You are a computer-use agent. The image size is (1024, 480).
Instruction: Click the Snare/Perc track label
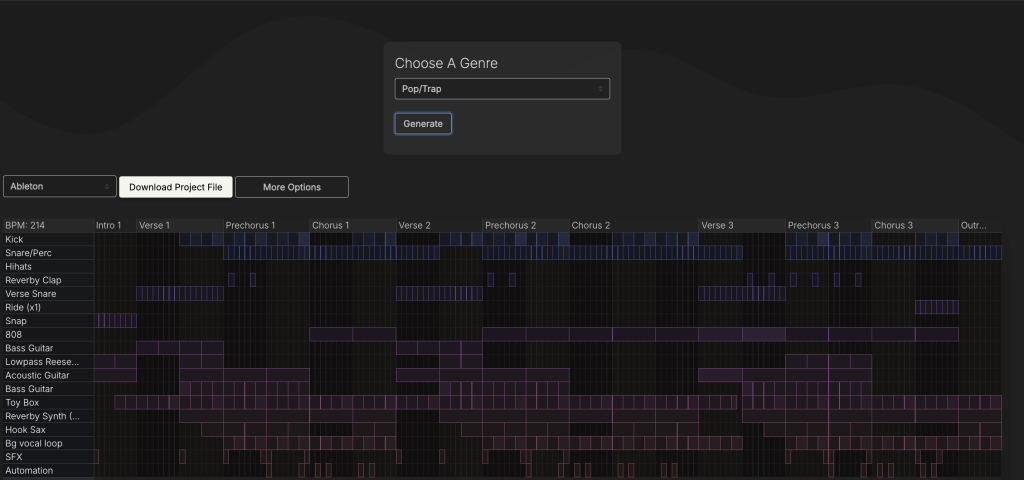tap(28, 253)
